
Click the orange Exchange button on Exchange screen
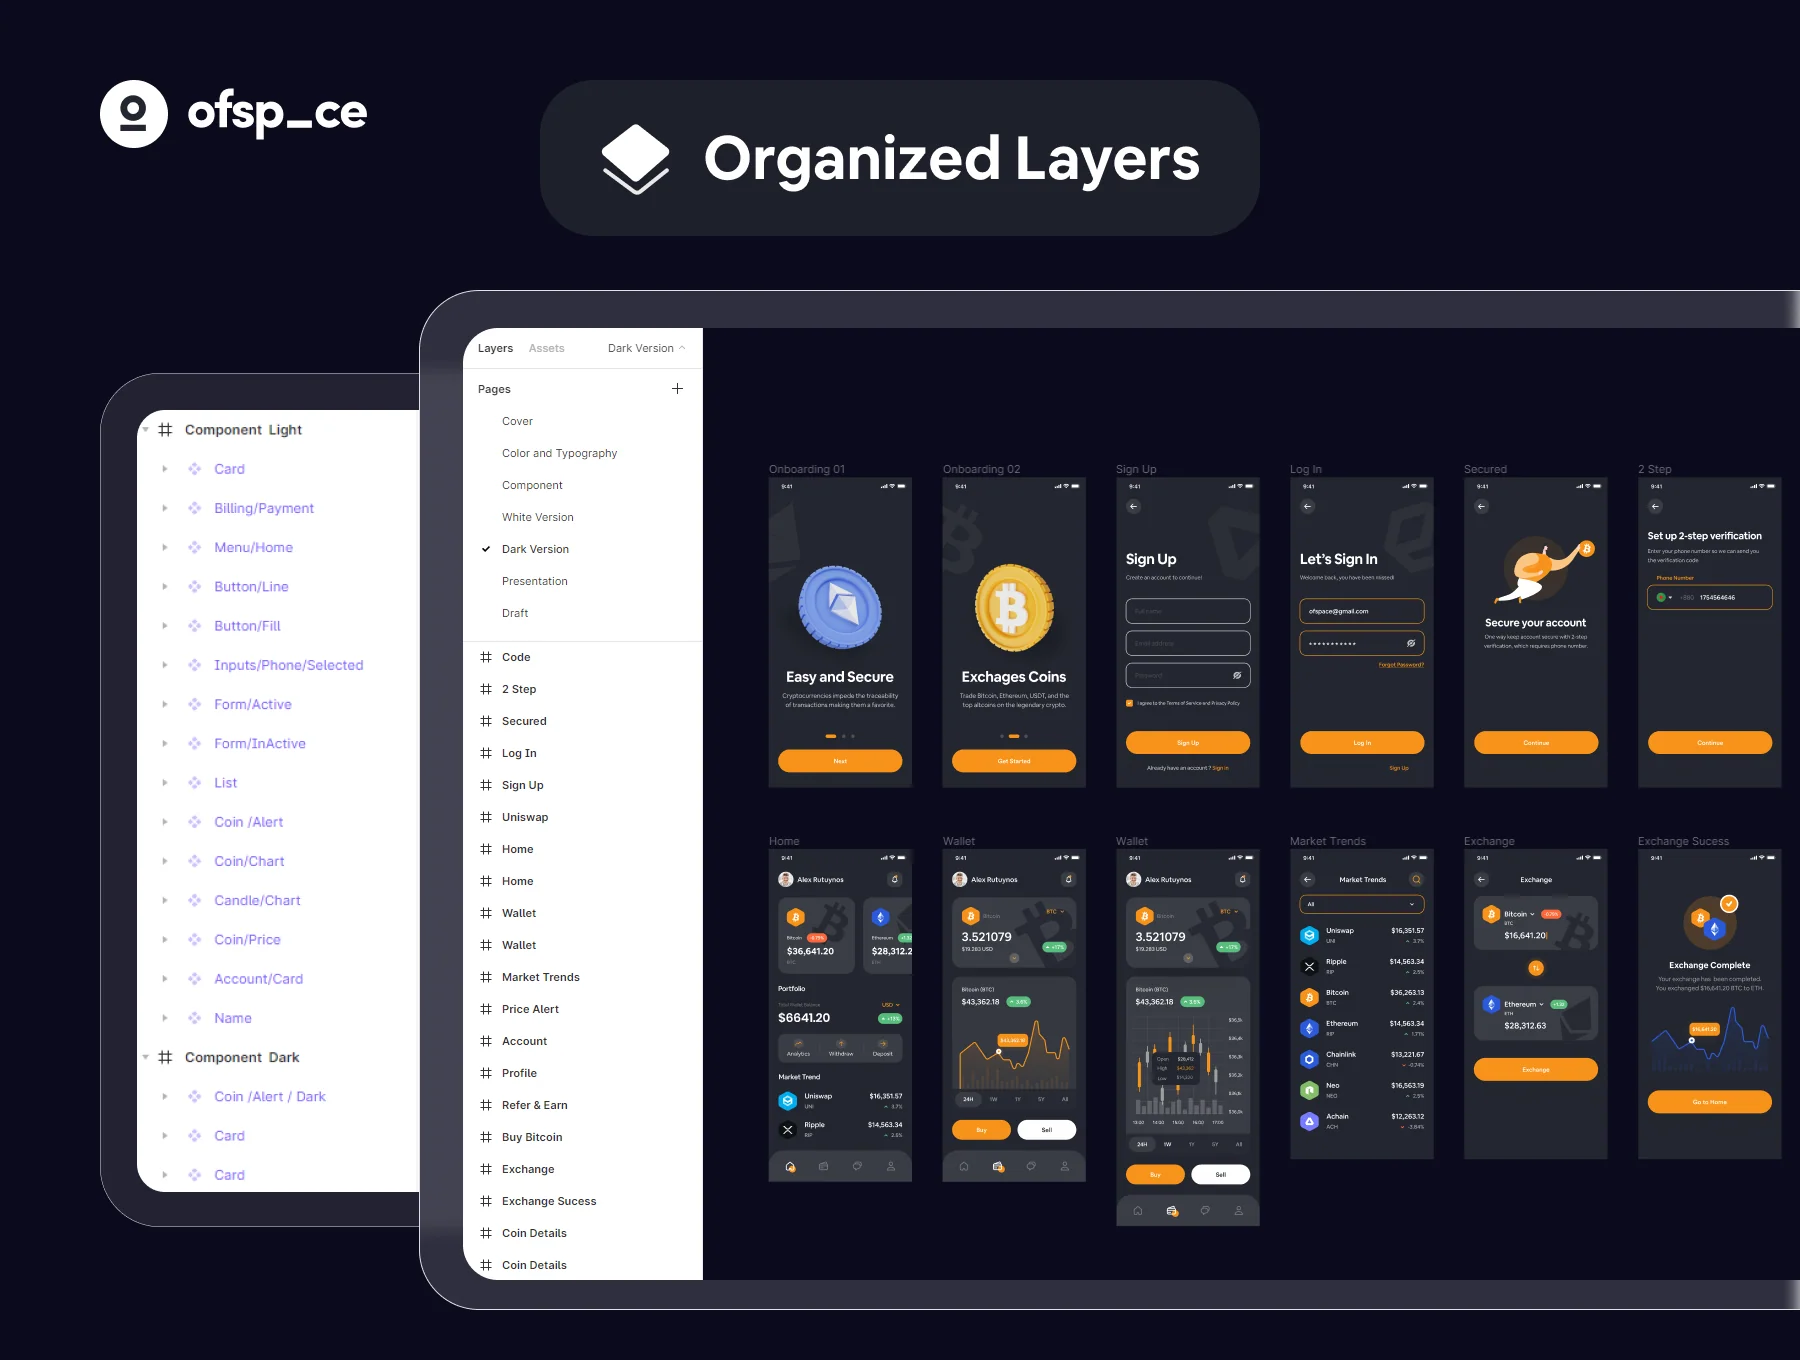[x=1536, y=1069]
